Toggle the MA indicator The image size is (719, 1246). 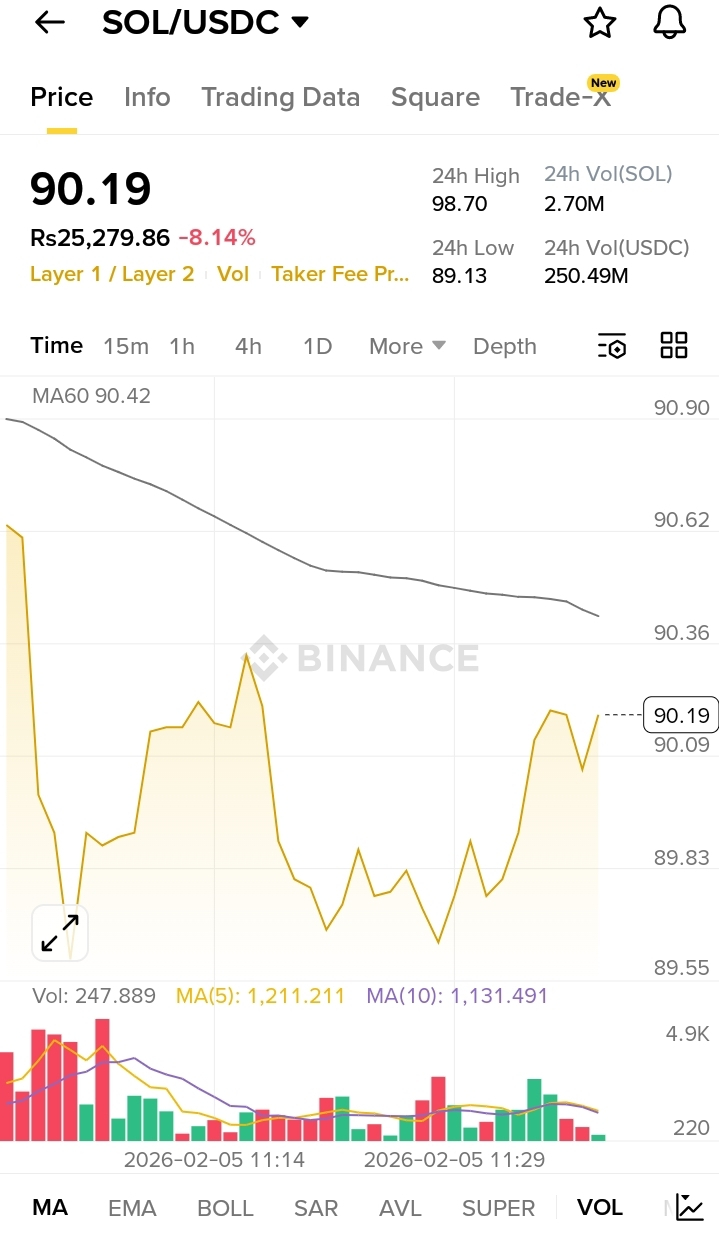tap(50, 1208)
